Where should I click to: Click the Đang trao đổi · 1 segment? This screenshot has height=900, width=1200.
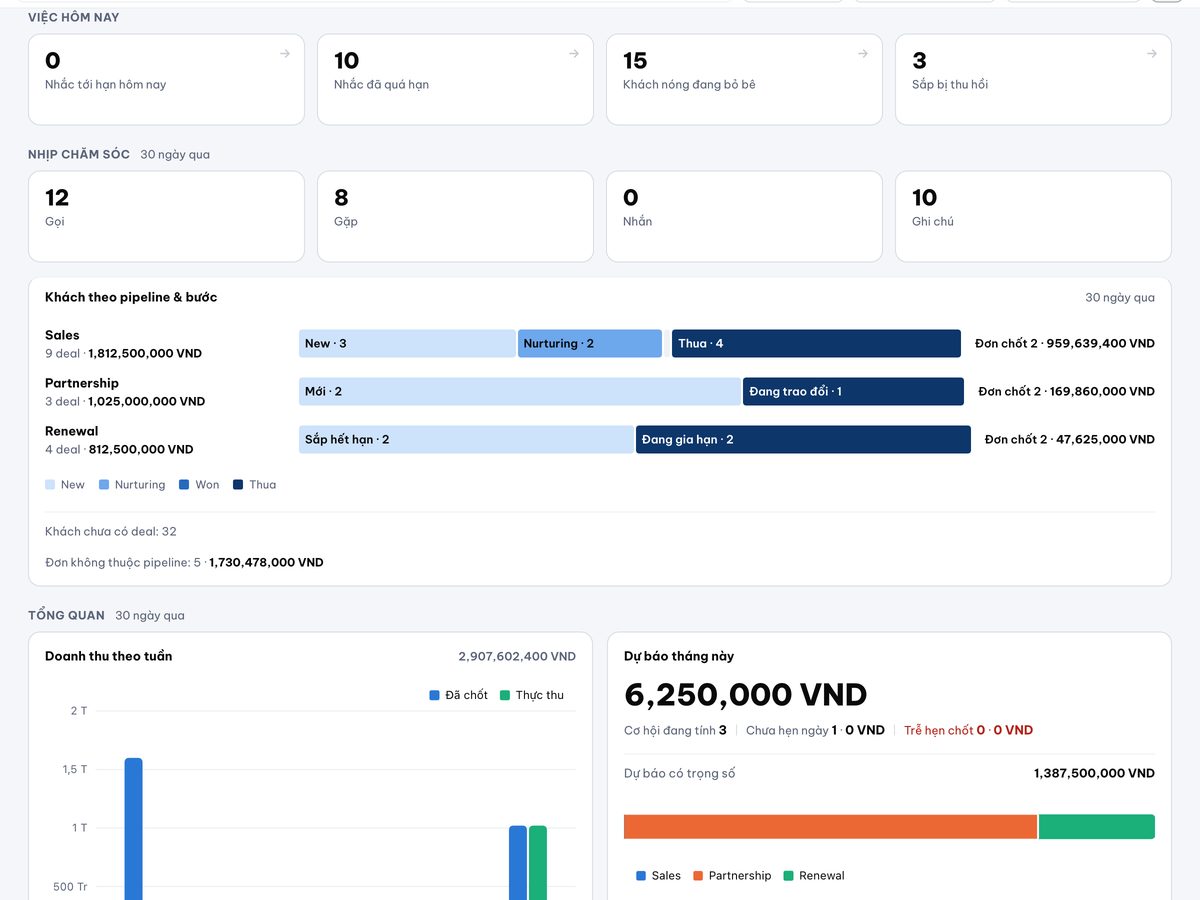point(853,392)
